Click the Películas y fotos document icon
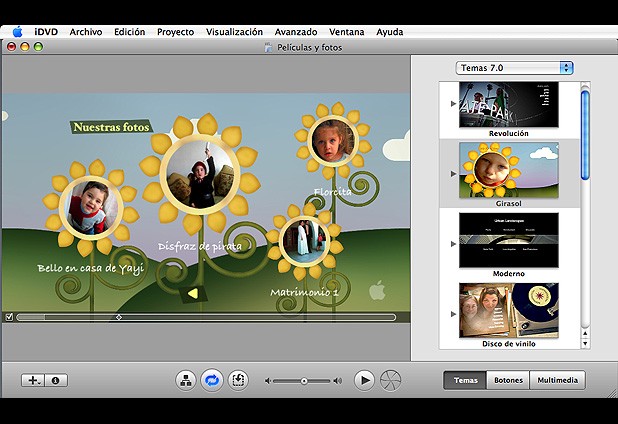 point(268,47)
